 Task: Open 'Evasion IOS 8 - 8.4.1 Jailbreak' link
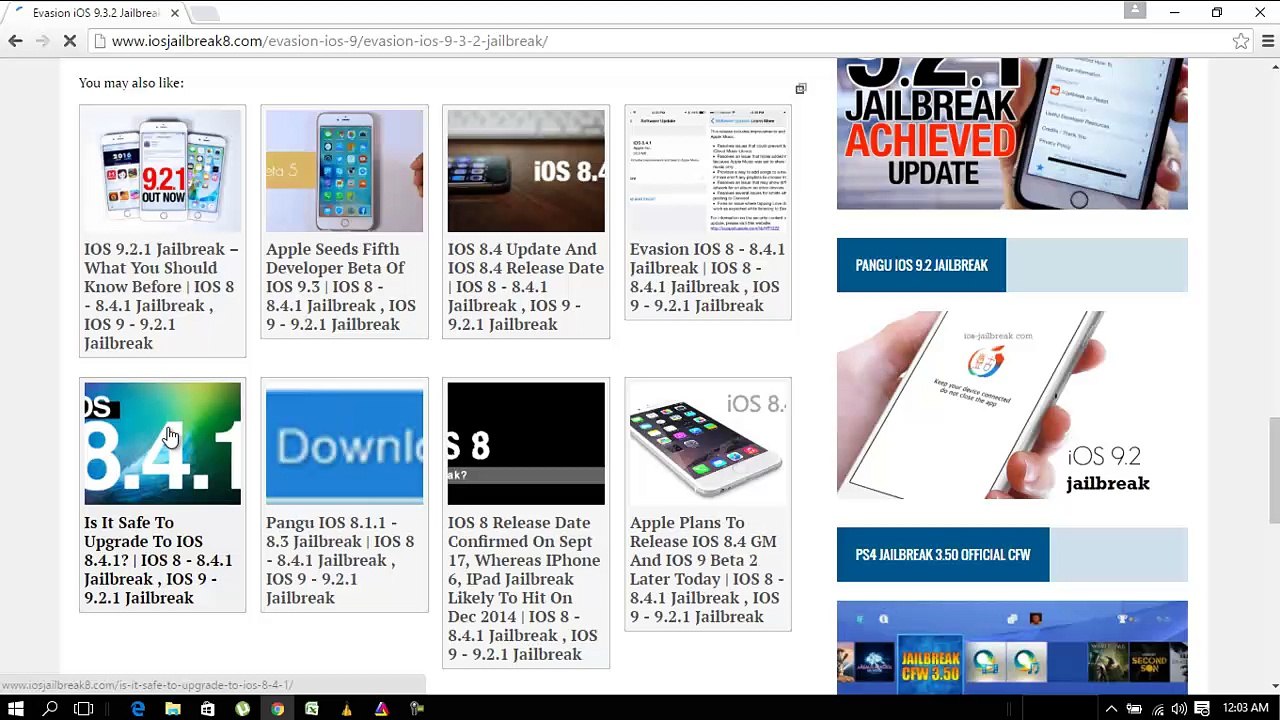708,277
